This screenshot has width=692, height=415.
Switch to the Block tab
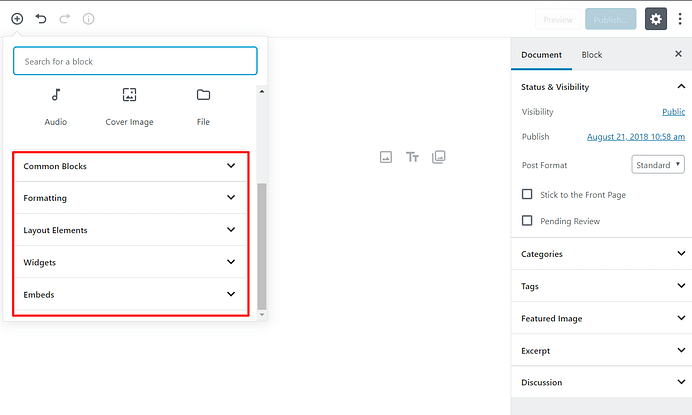tap(592, 55)
